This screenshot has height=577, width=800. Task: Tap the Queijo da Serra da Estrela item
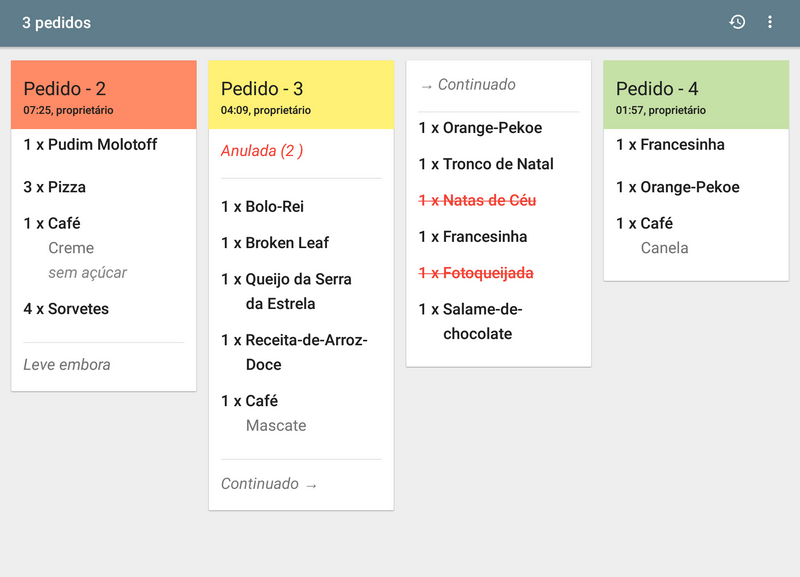point(287,291)
